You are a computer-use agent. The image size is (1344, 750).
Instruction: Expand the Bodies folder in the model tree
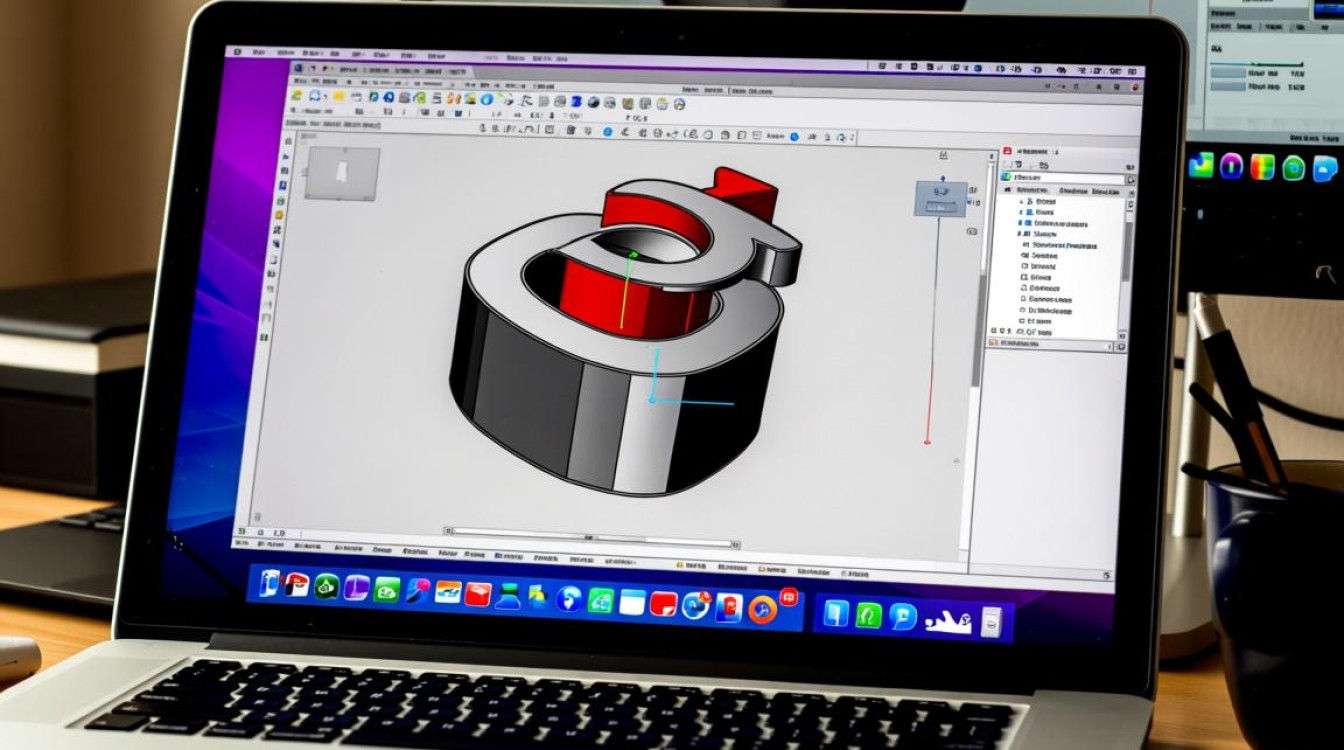click(1019, 214)
